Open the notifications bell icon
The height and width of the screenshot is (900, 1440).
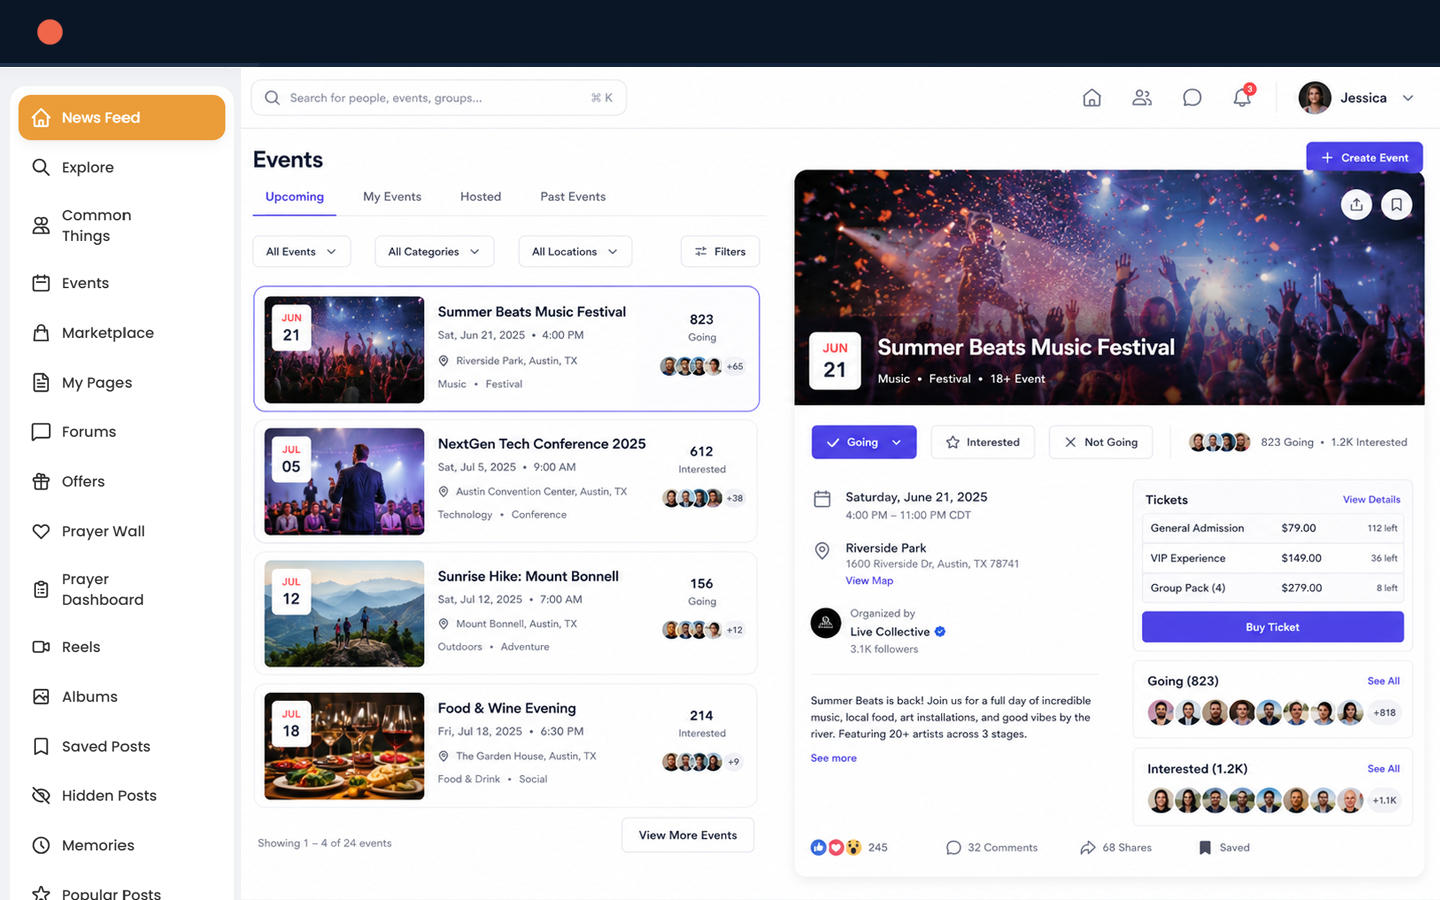click(x=1242, y=97)
